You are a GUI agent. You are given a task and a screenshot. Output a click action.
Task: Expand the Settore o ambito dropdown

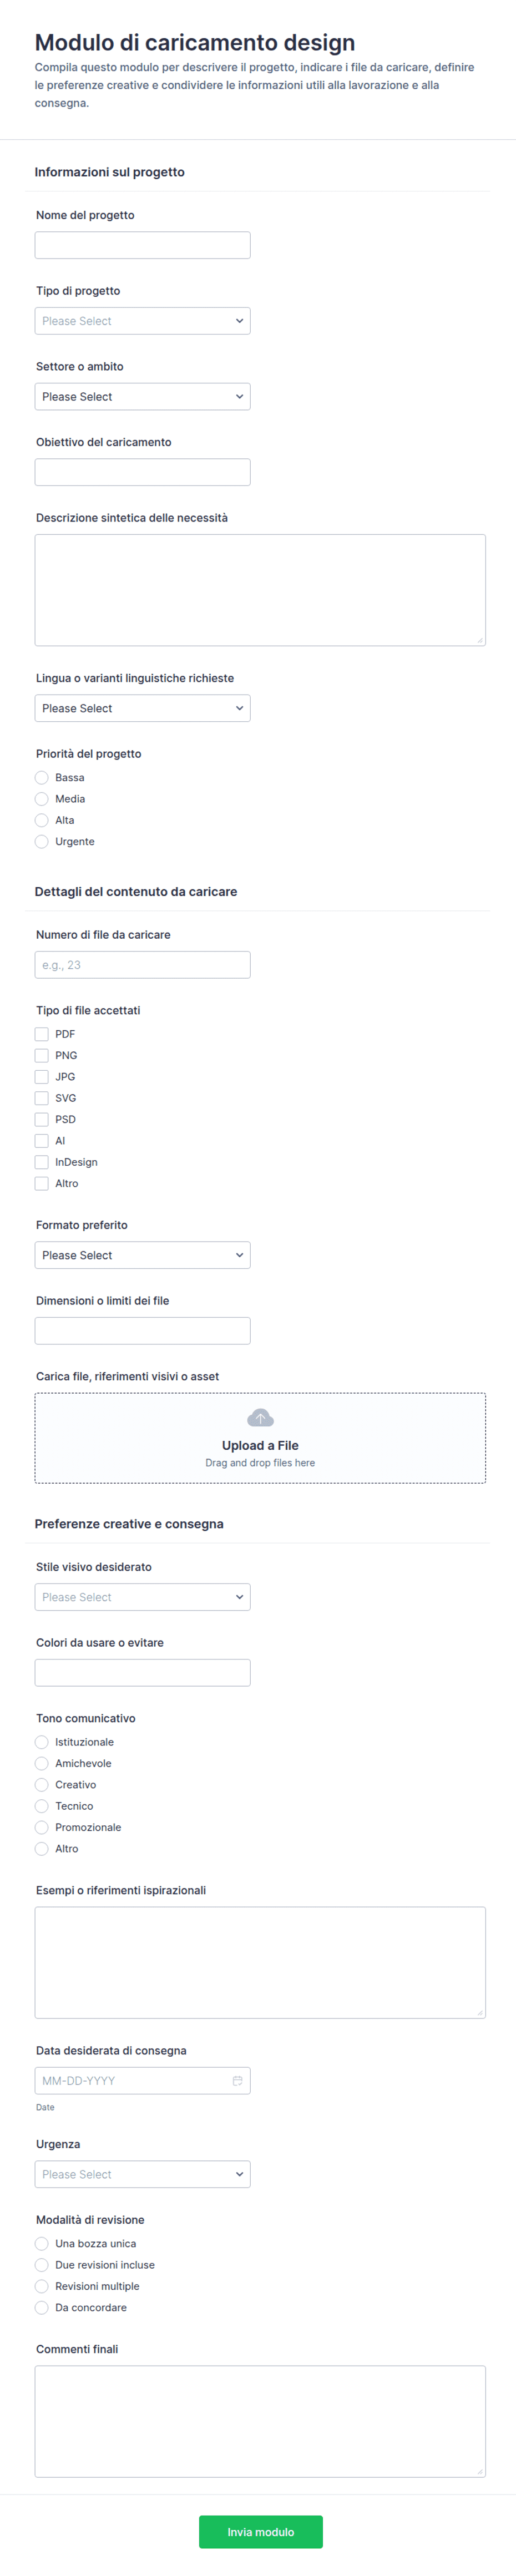tap(143, 397)
